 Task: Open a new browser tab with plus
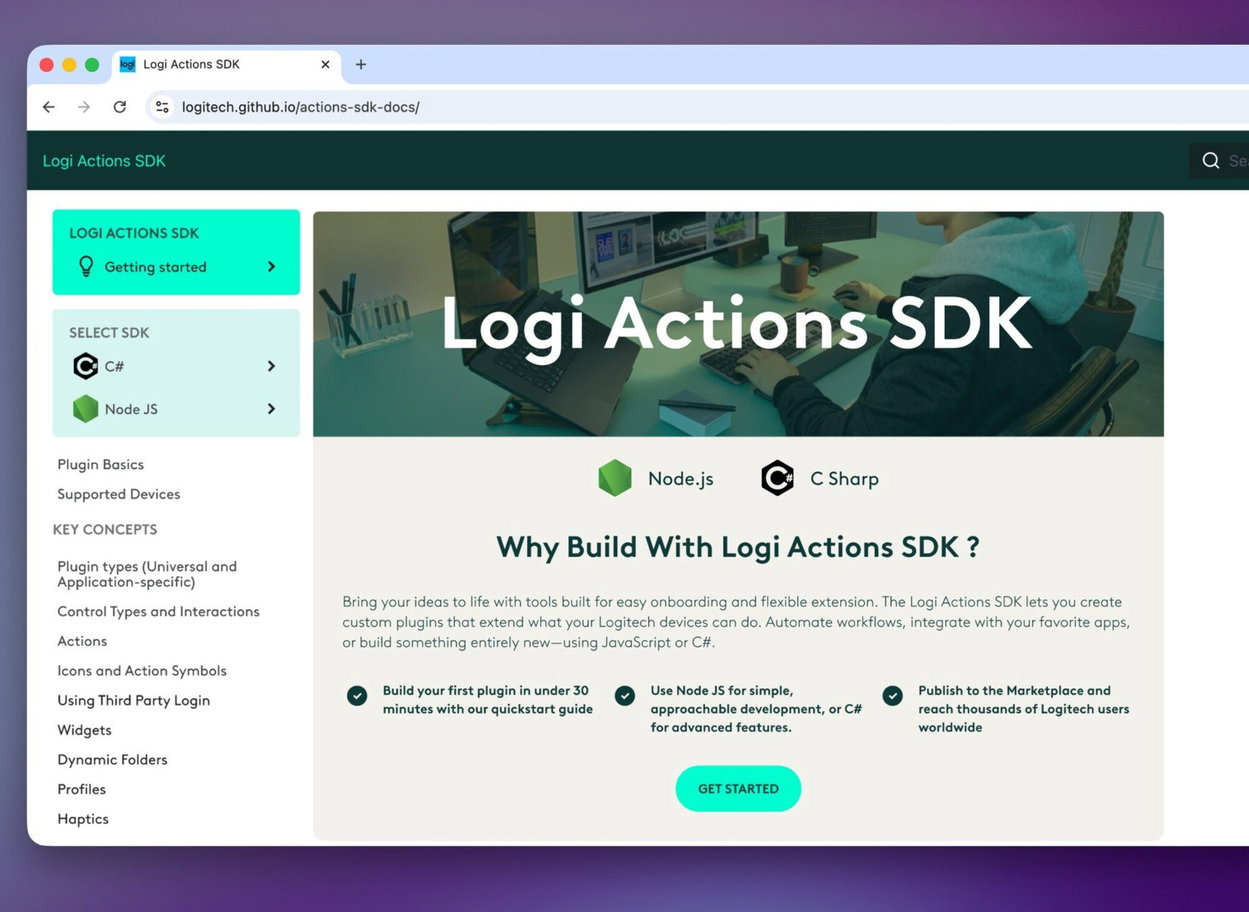361,64
